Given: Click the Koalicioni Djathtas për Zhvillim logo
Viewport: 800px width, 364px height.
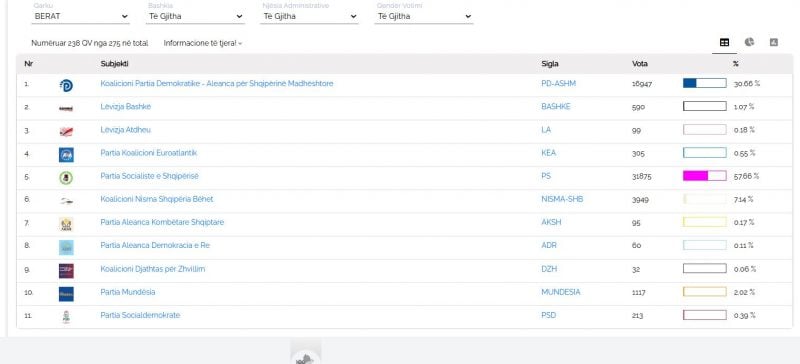Looking at the screenshot, I should pyautogui.click(x=66, y=271).
